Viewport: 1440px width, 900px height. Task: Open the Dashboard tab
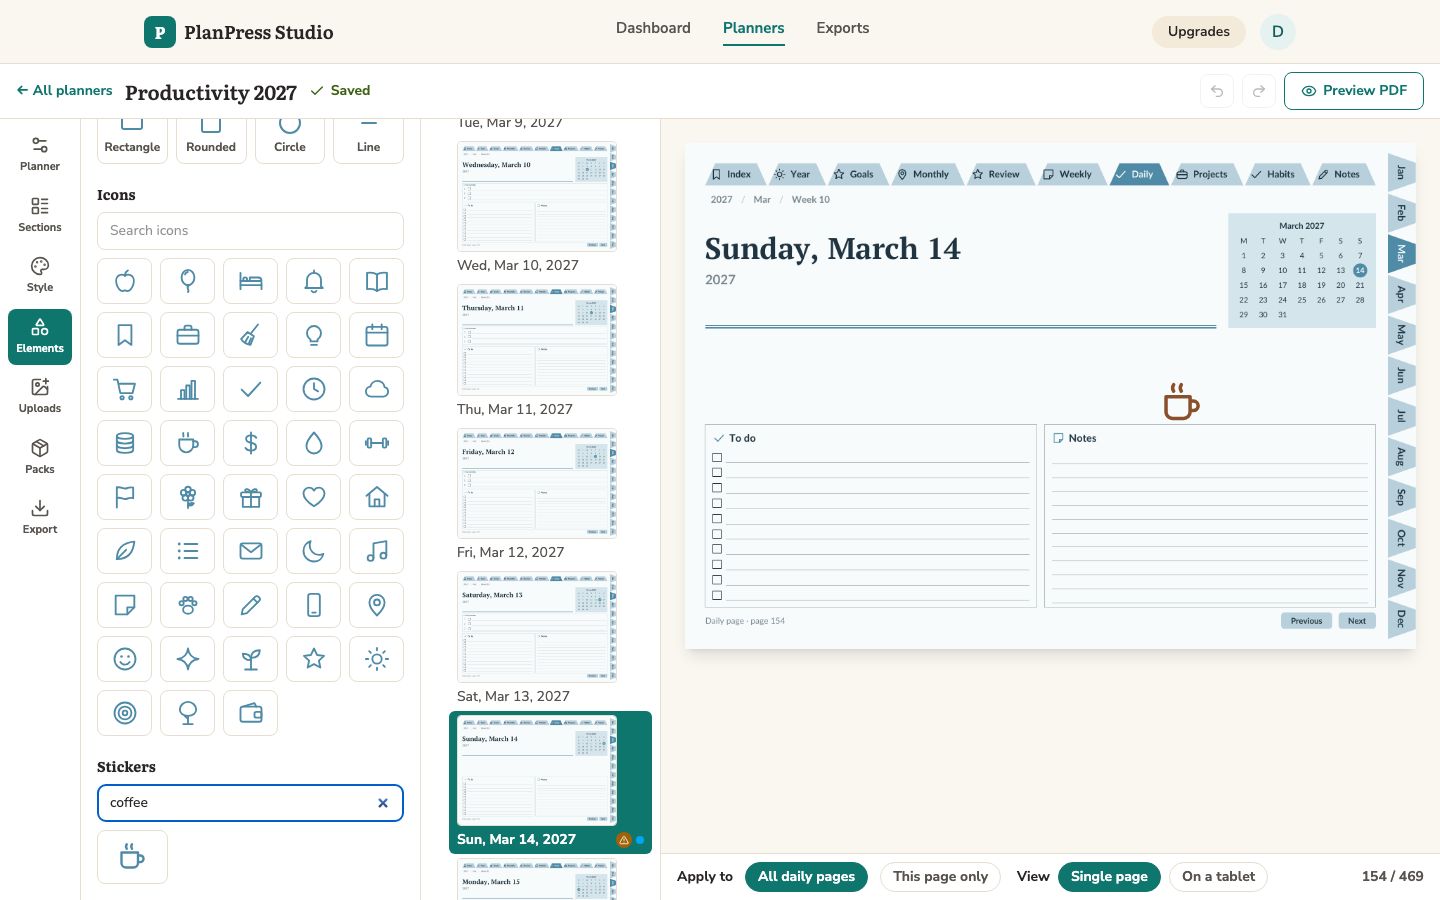click(x=653, y=28)
